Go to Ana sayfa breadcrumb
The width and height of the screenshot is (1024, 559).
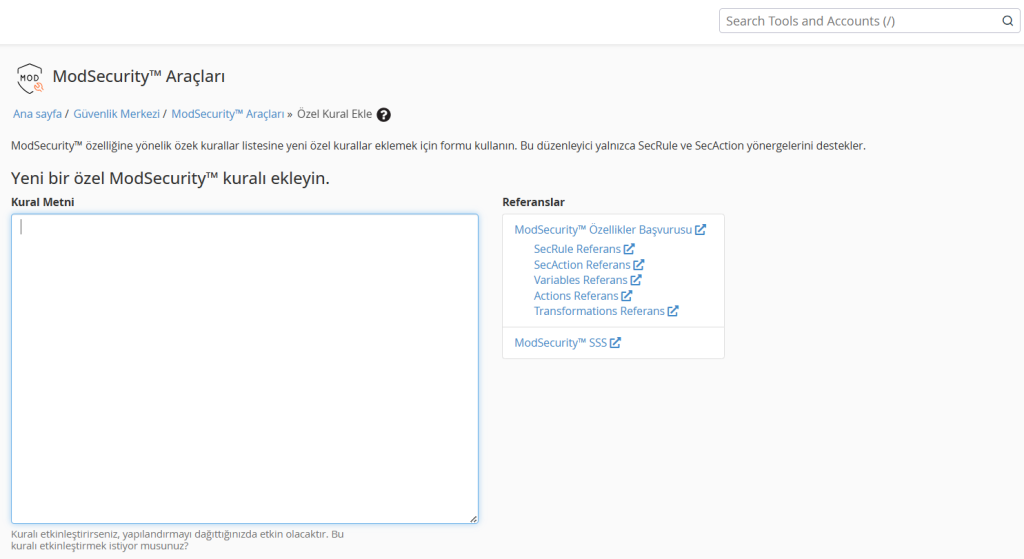pyautogui.click(x=37, y=114)
